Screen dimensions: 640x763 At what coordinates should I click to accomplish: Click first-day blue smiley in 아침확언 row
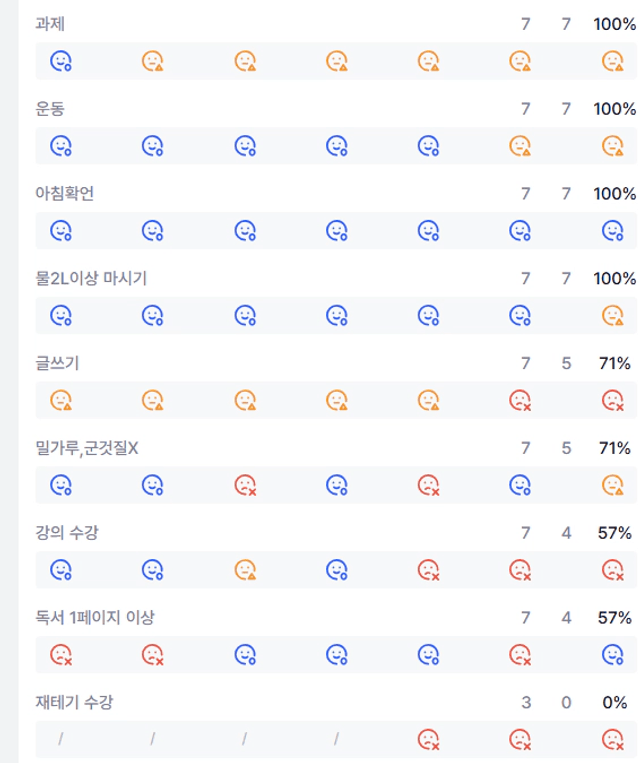click(61, 231)
